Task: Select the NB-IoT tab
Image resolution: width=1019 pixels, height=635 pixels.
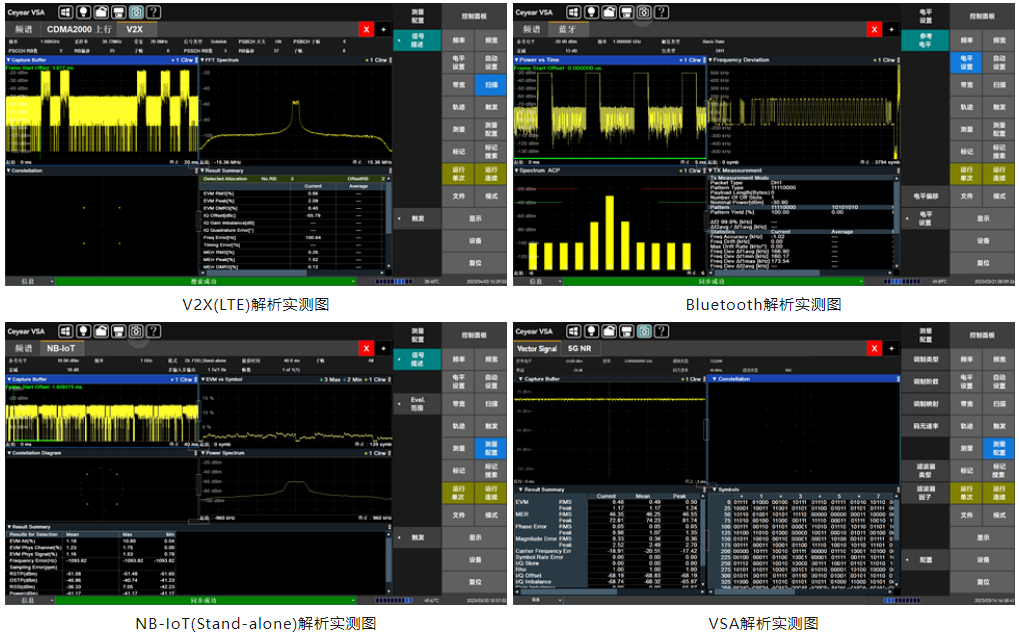Action: (x=61, y=348)
